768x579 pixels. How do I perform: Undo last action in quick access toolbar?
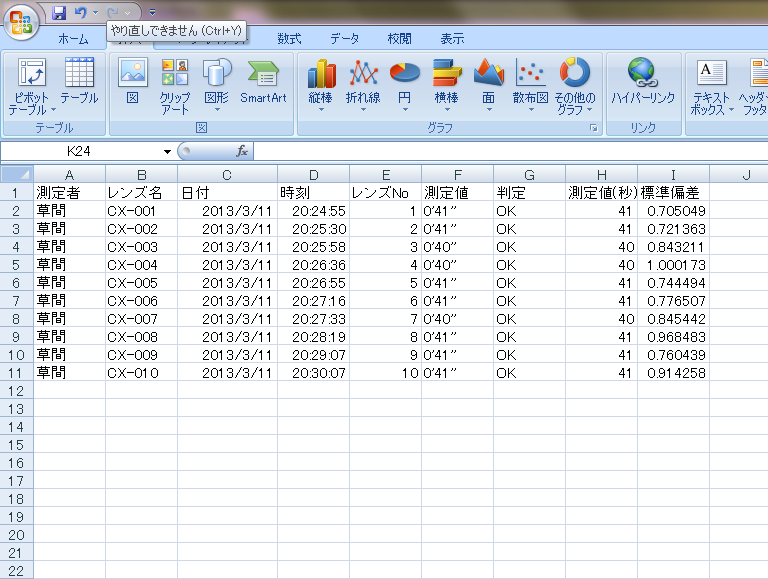point(81,13)
